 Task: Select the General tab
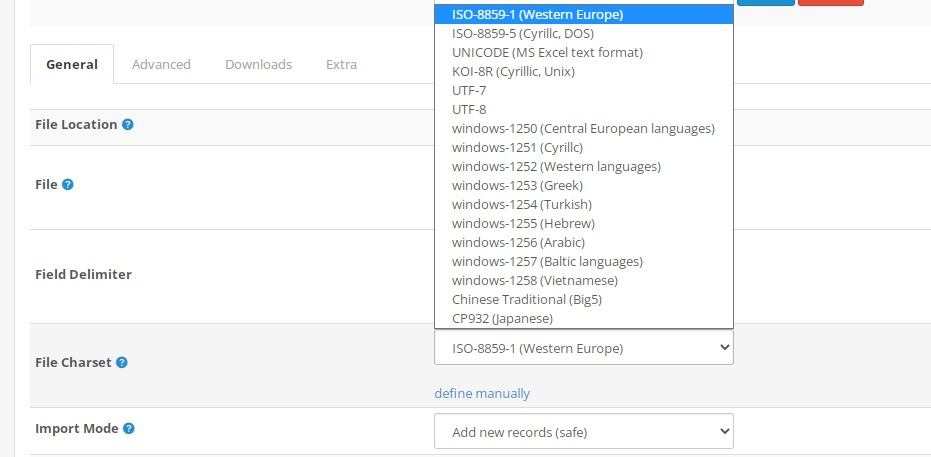click(x=72, y=64)
